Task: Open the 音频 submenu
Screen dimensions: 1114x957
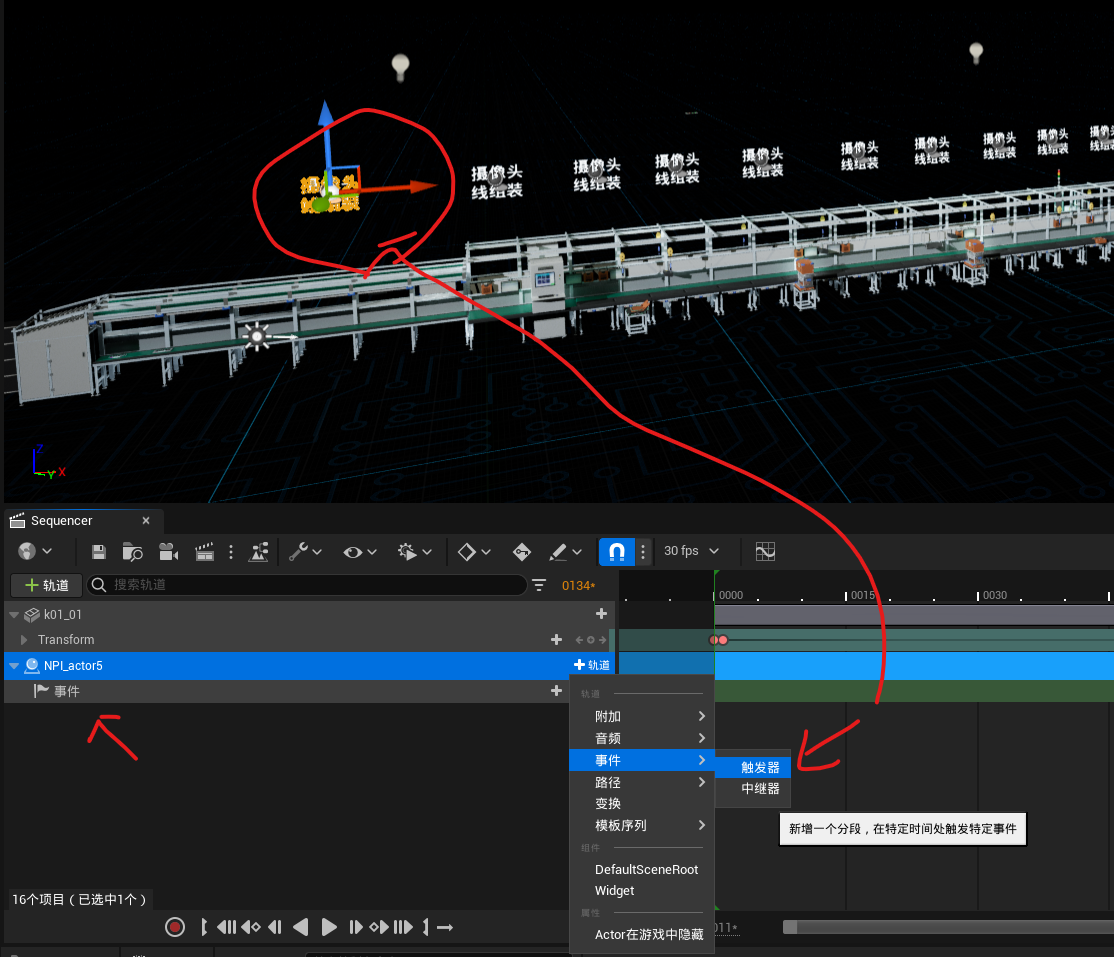Action: (x=642, y=738)
